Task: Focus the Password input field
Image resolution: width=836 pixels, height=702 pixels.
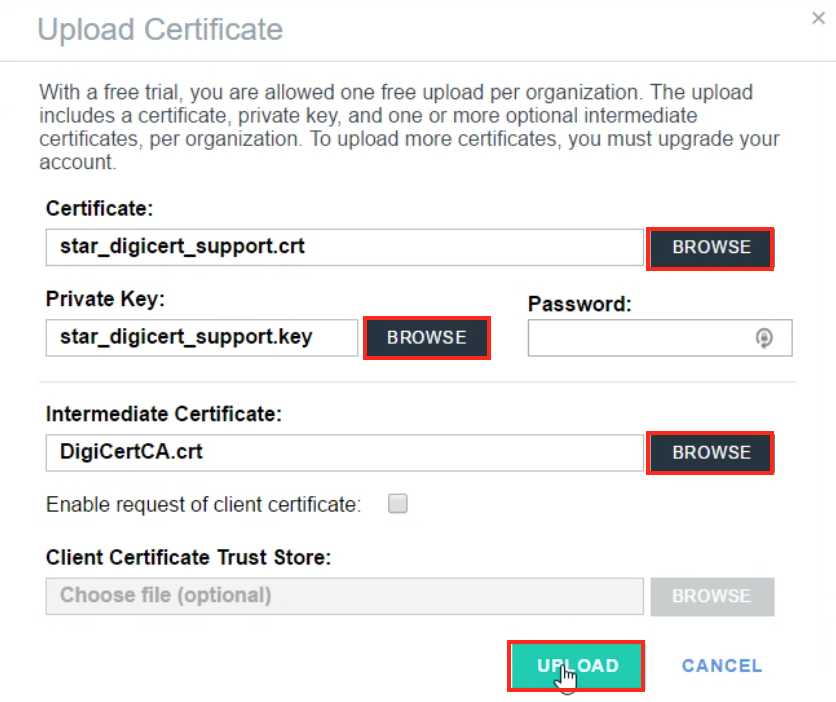Action: coord(640,338)
